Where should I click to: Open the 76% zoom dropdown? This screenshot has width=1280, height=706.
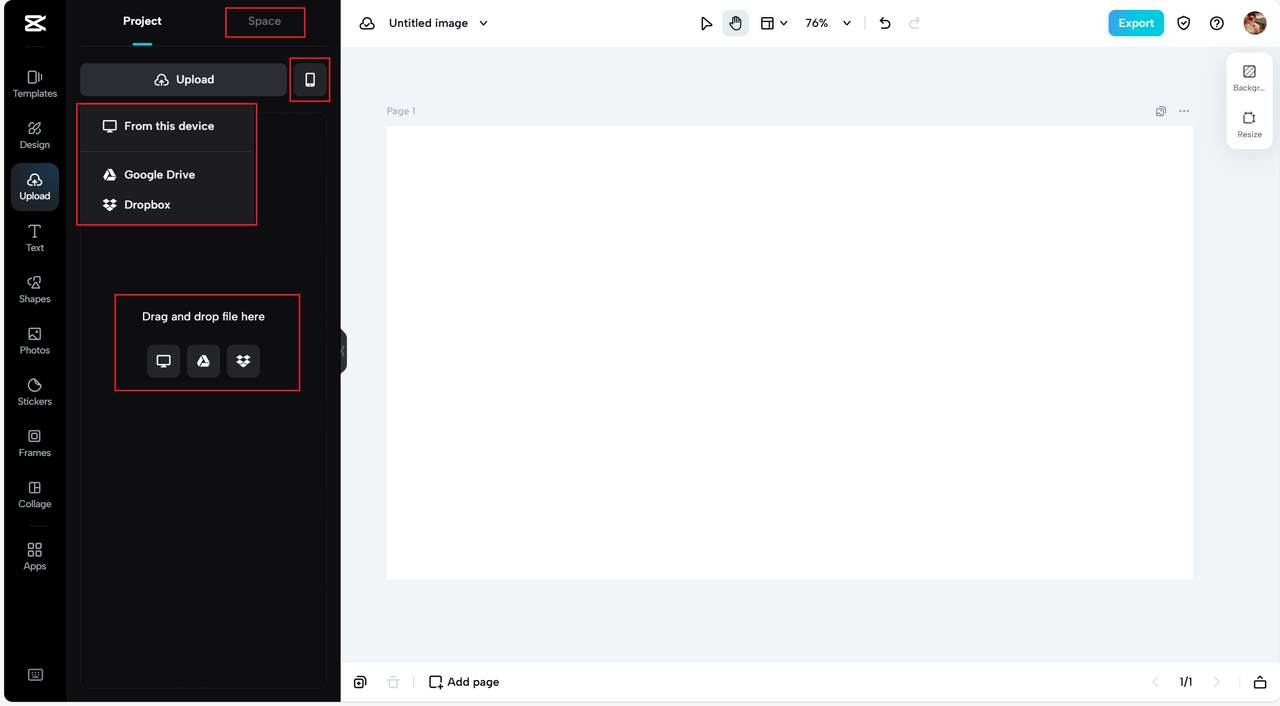(828, 23)
